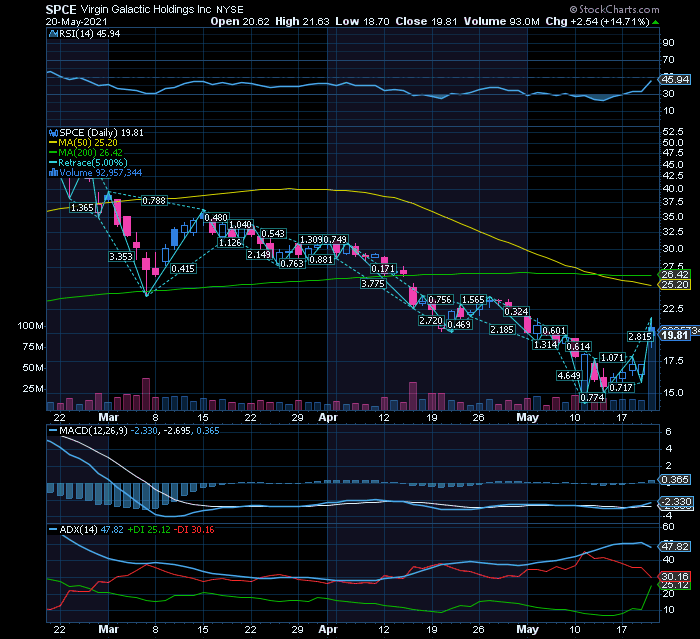This screenshot has width=700, height=639.
Task: Click the 0.171 retrace label
Action: tap(383, 269)
